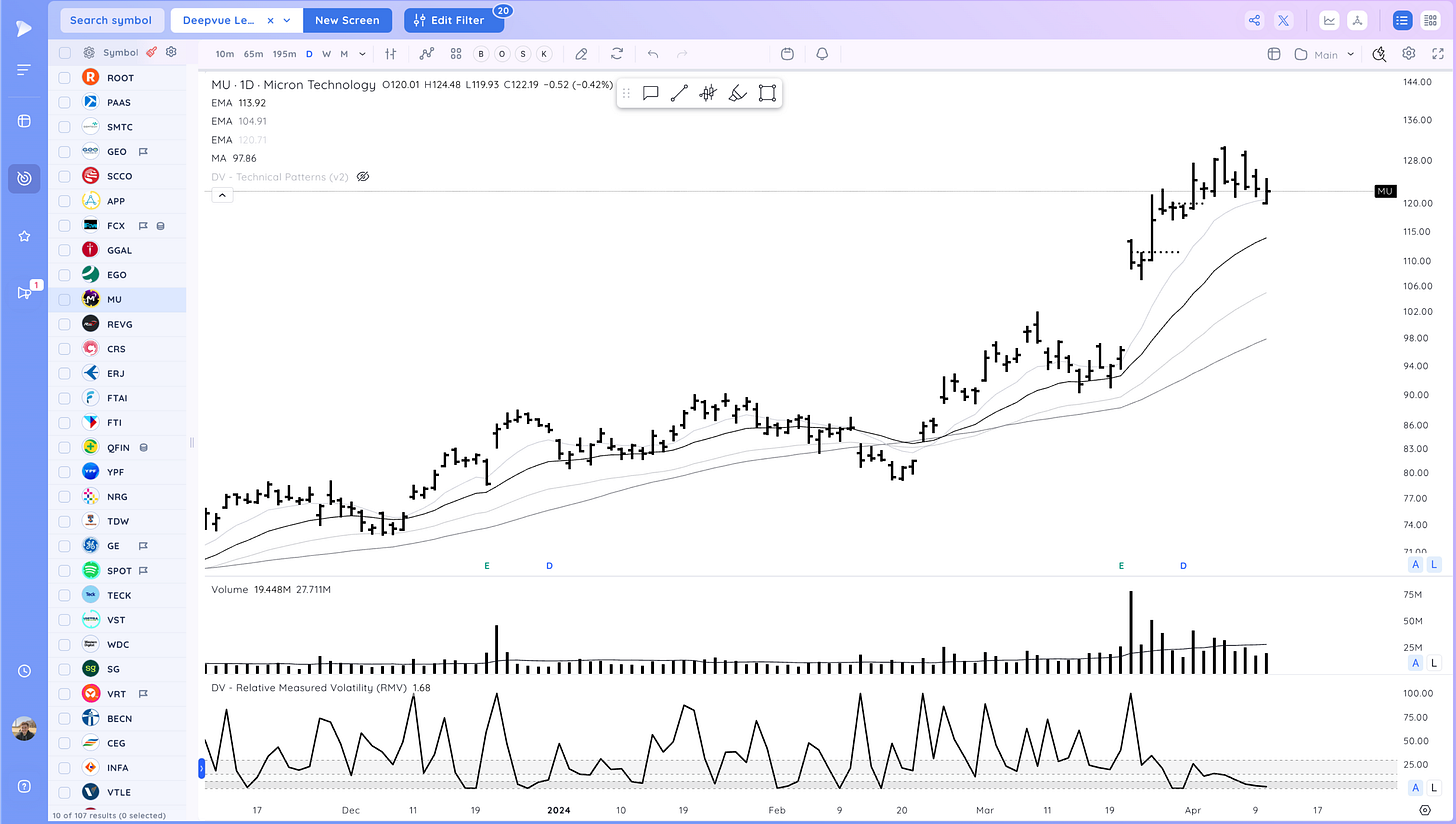Select the FCX row in watchlist
The width and height of the screenshot is (1456, 824).
[117, 225]
